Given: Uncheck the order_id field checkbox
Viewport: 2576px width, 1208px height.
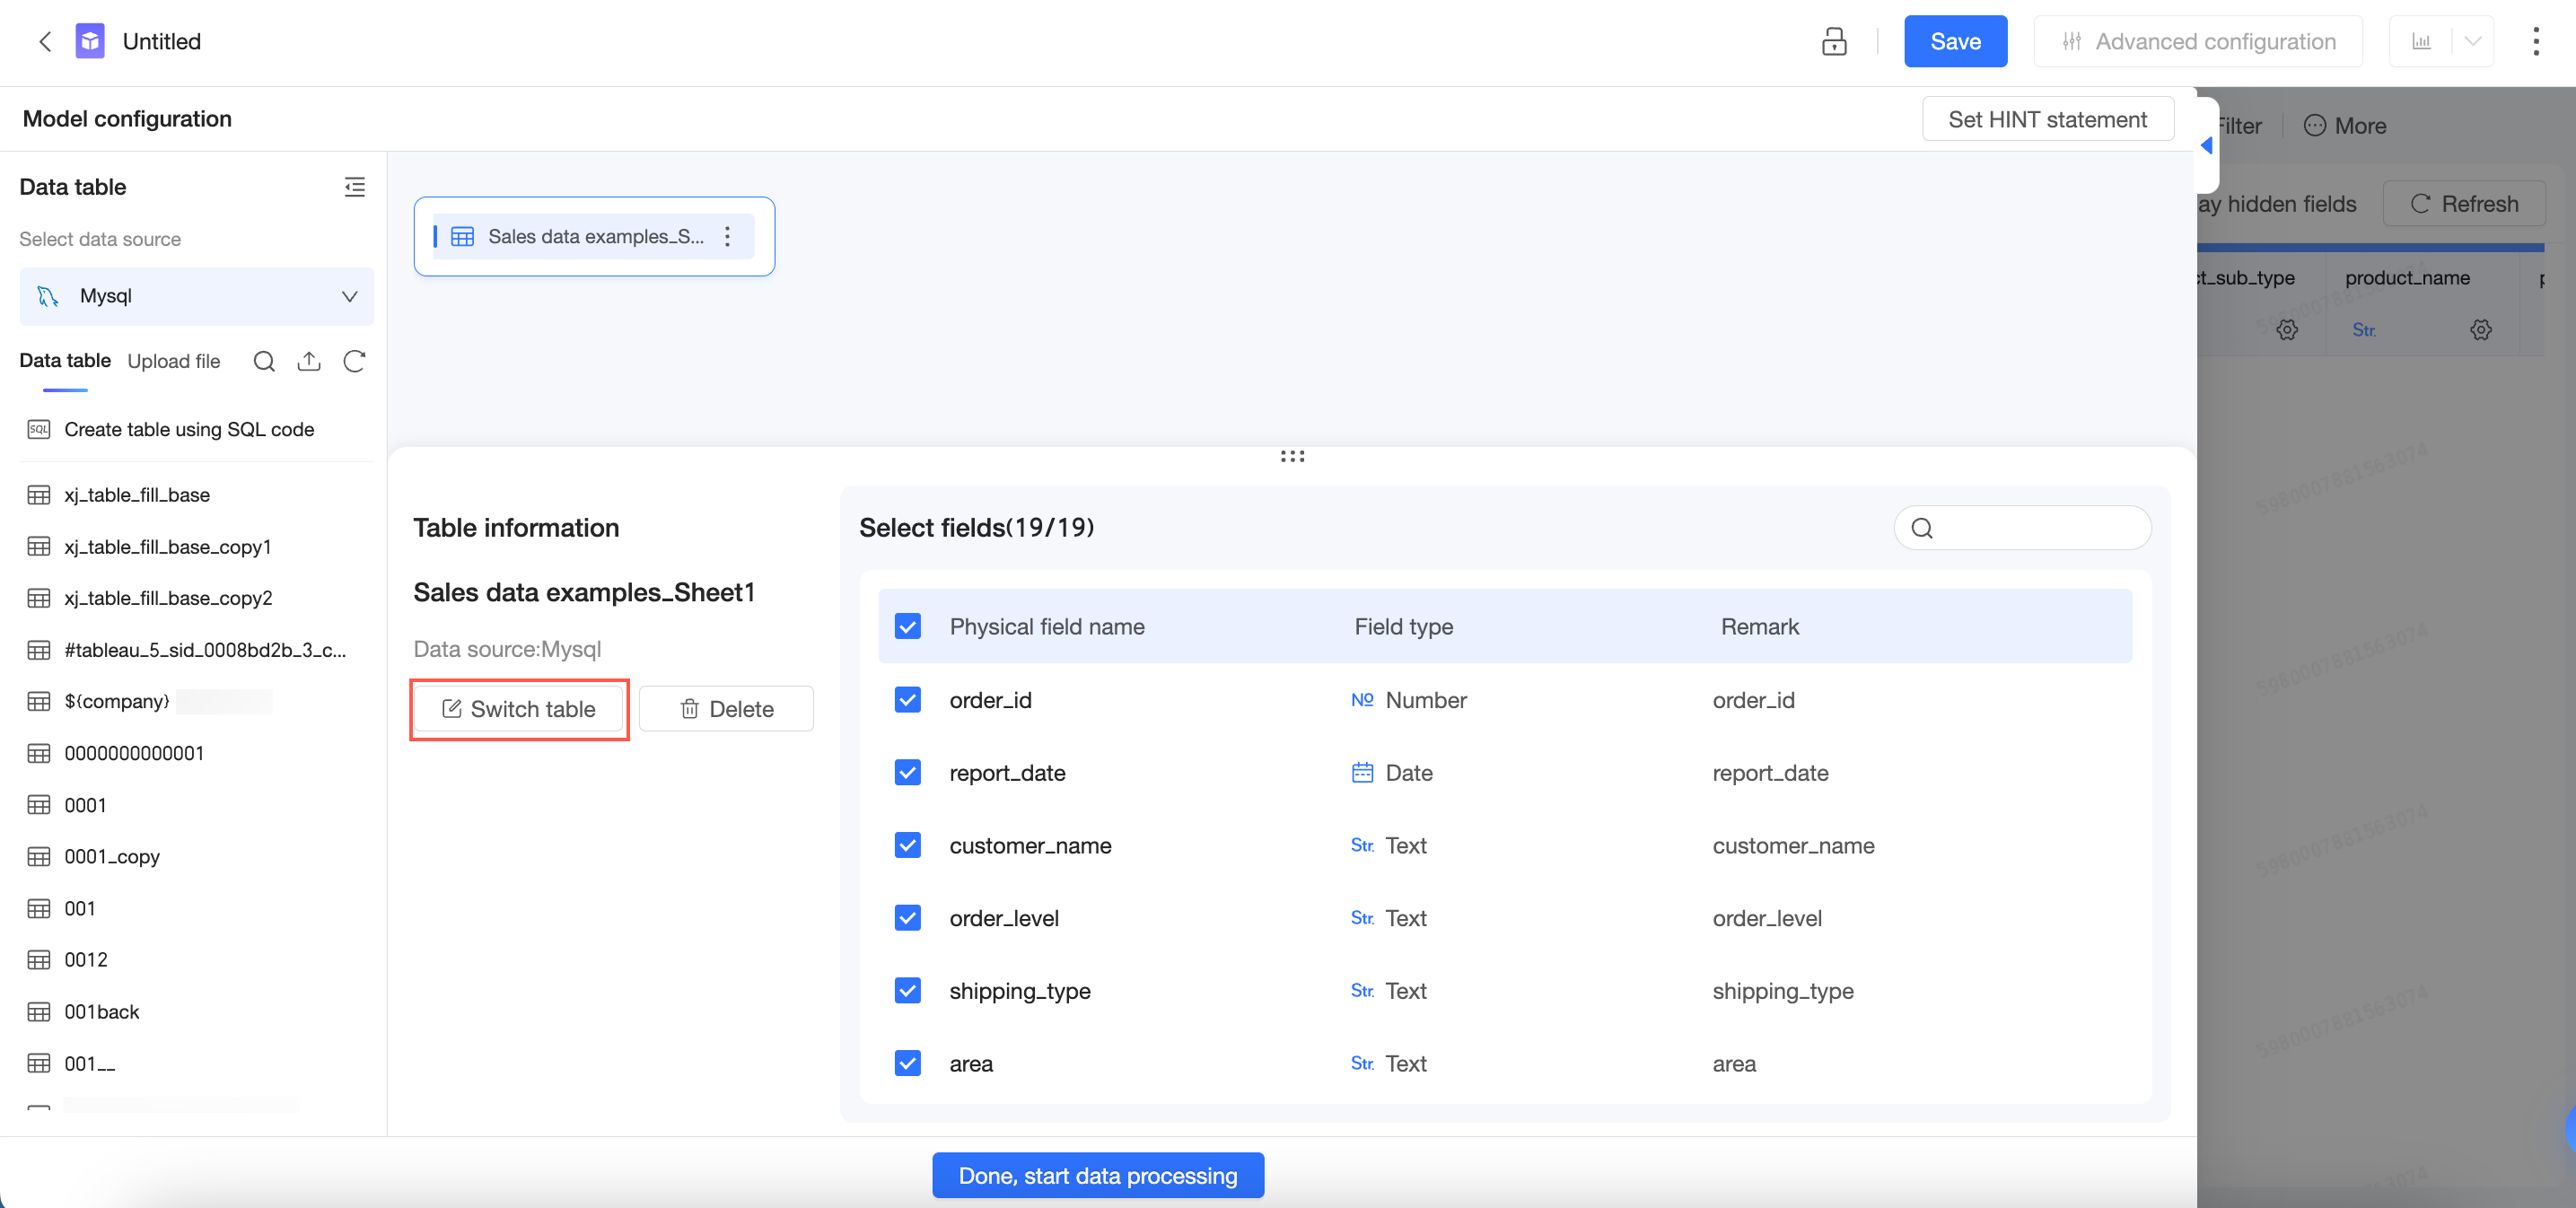Looking at the screenshot, I should tap(907, 700).
